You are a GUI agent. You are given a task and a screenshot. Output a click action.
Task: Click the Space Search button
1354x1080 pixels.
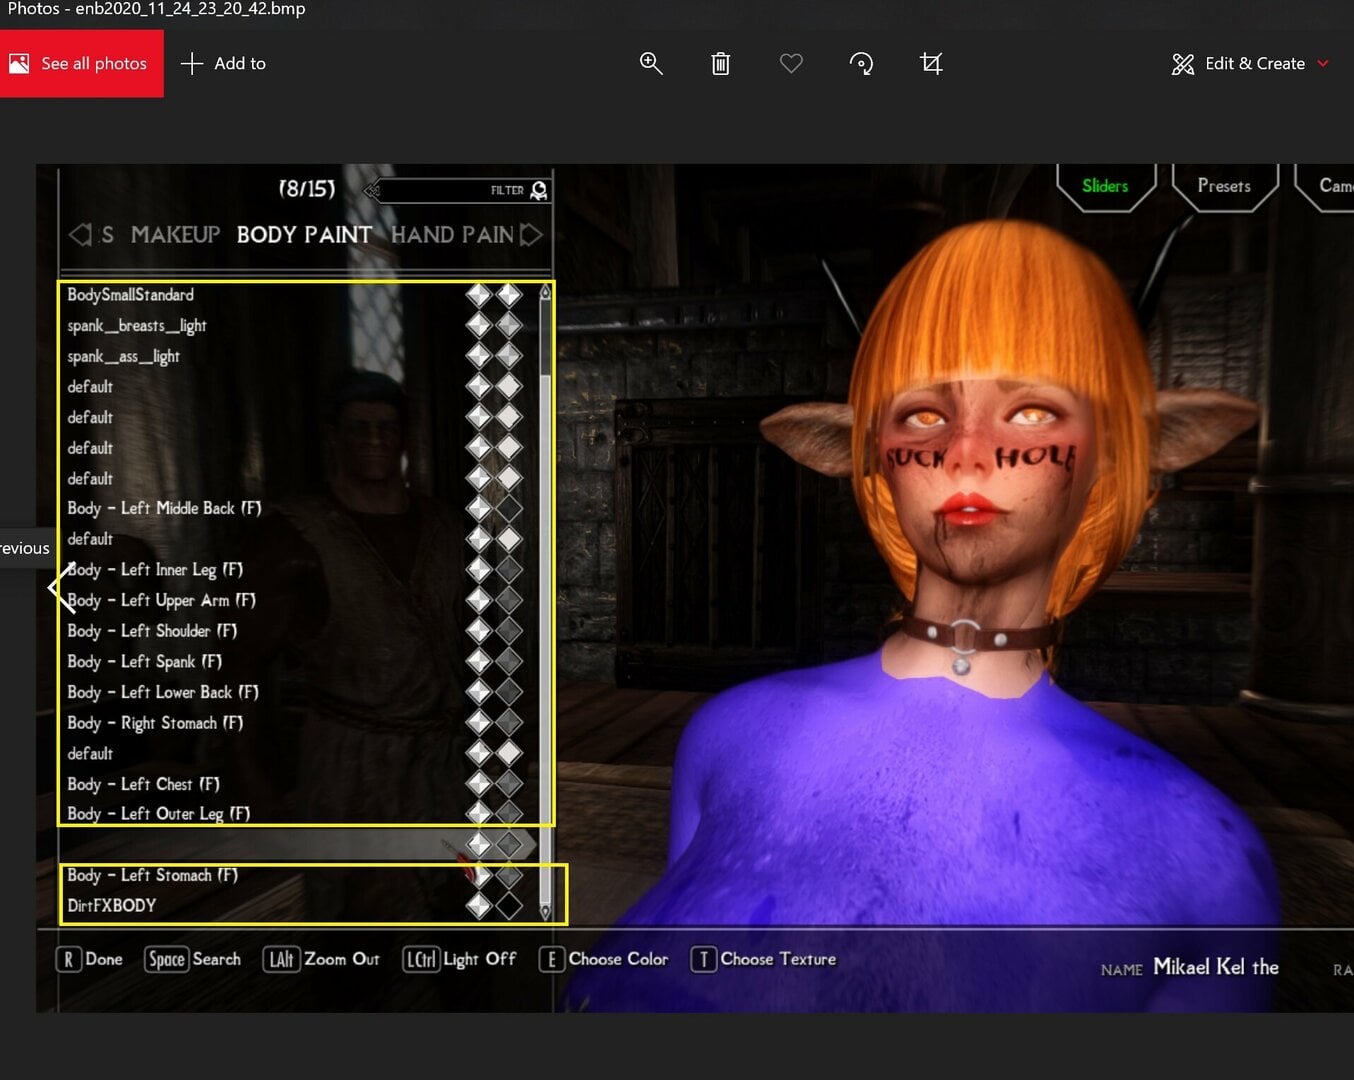[x=194, y=959]
